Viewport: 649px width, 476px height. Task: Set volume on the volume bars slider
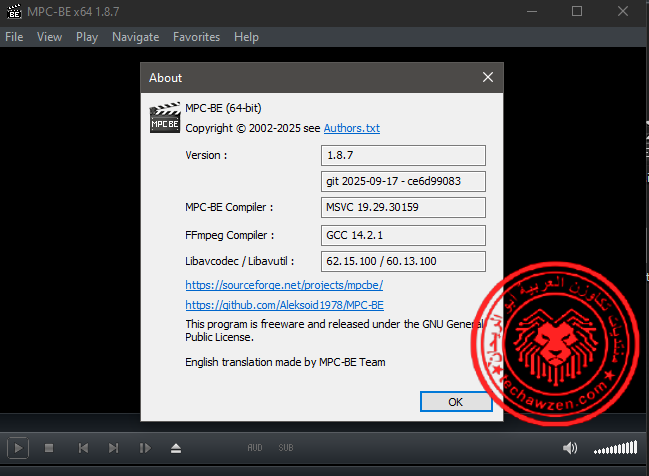point(615,448)
